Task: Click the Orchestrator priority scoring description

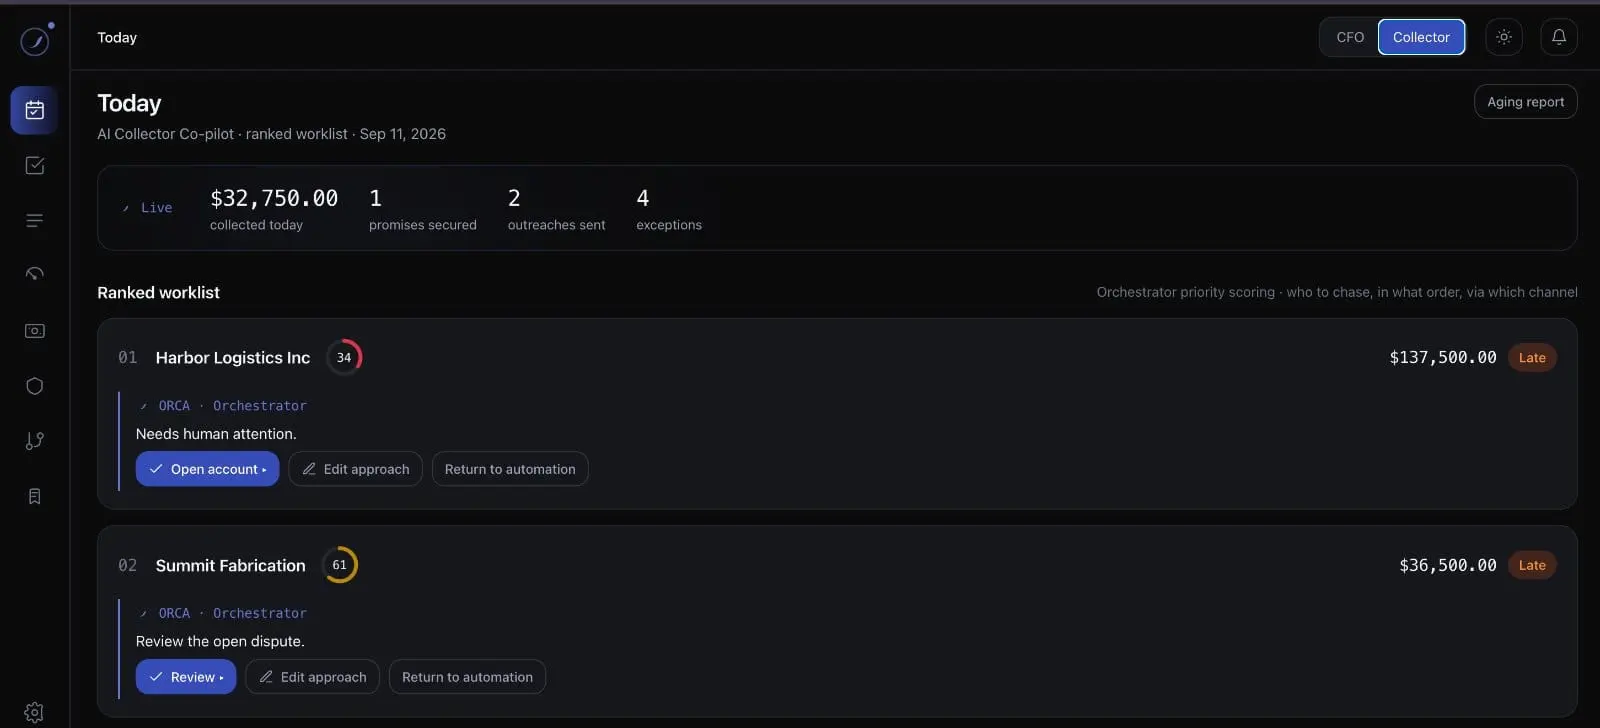Action: (1337, 293)
